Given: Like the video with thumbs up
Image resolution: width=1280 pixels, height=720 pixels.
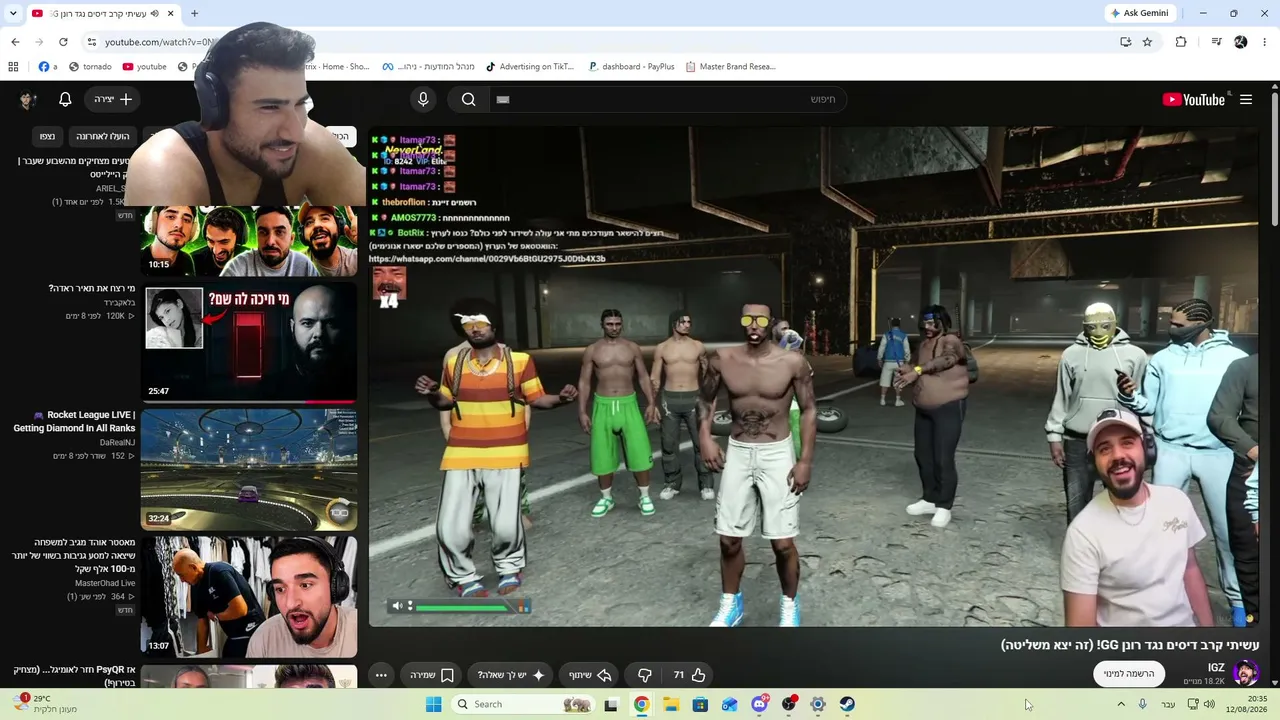Looking at the screenshot, I should (x=688, y=675).
